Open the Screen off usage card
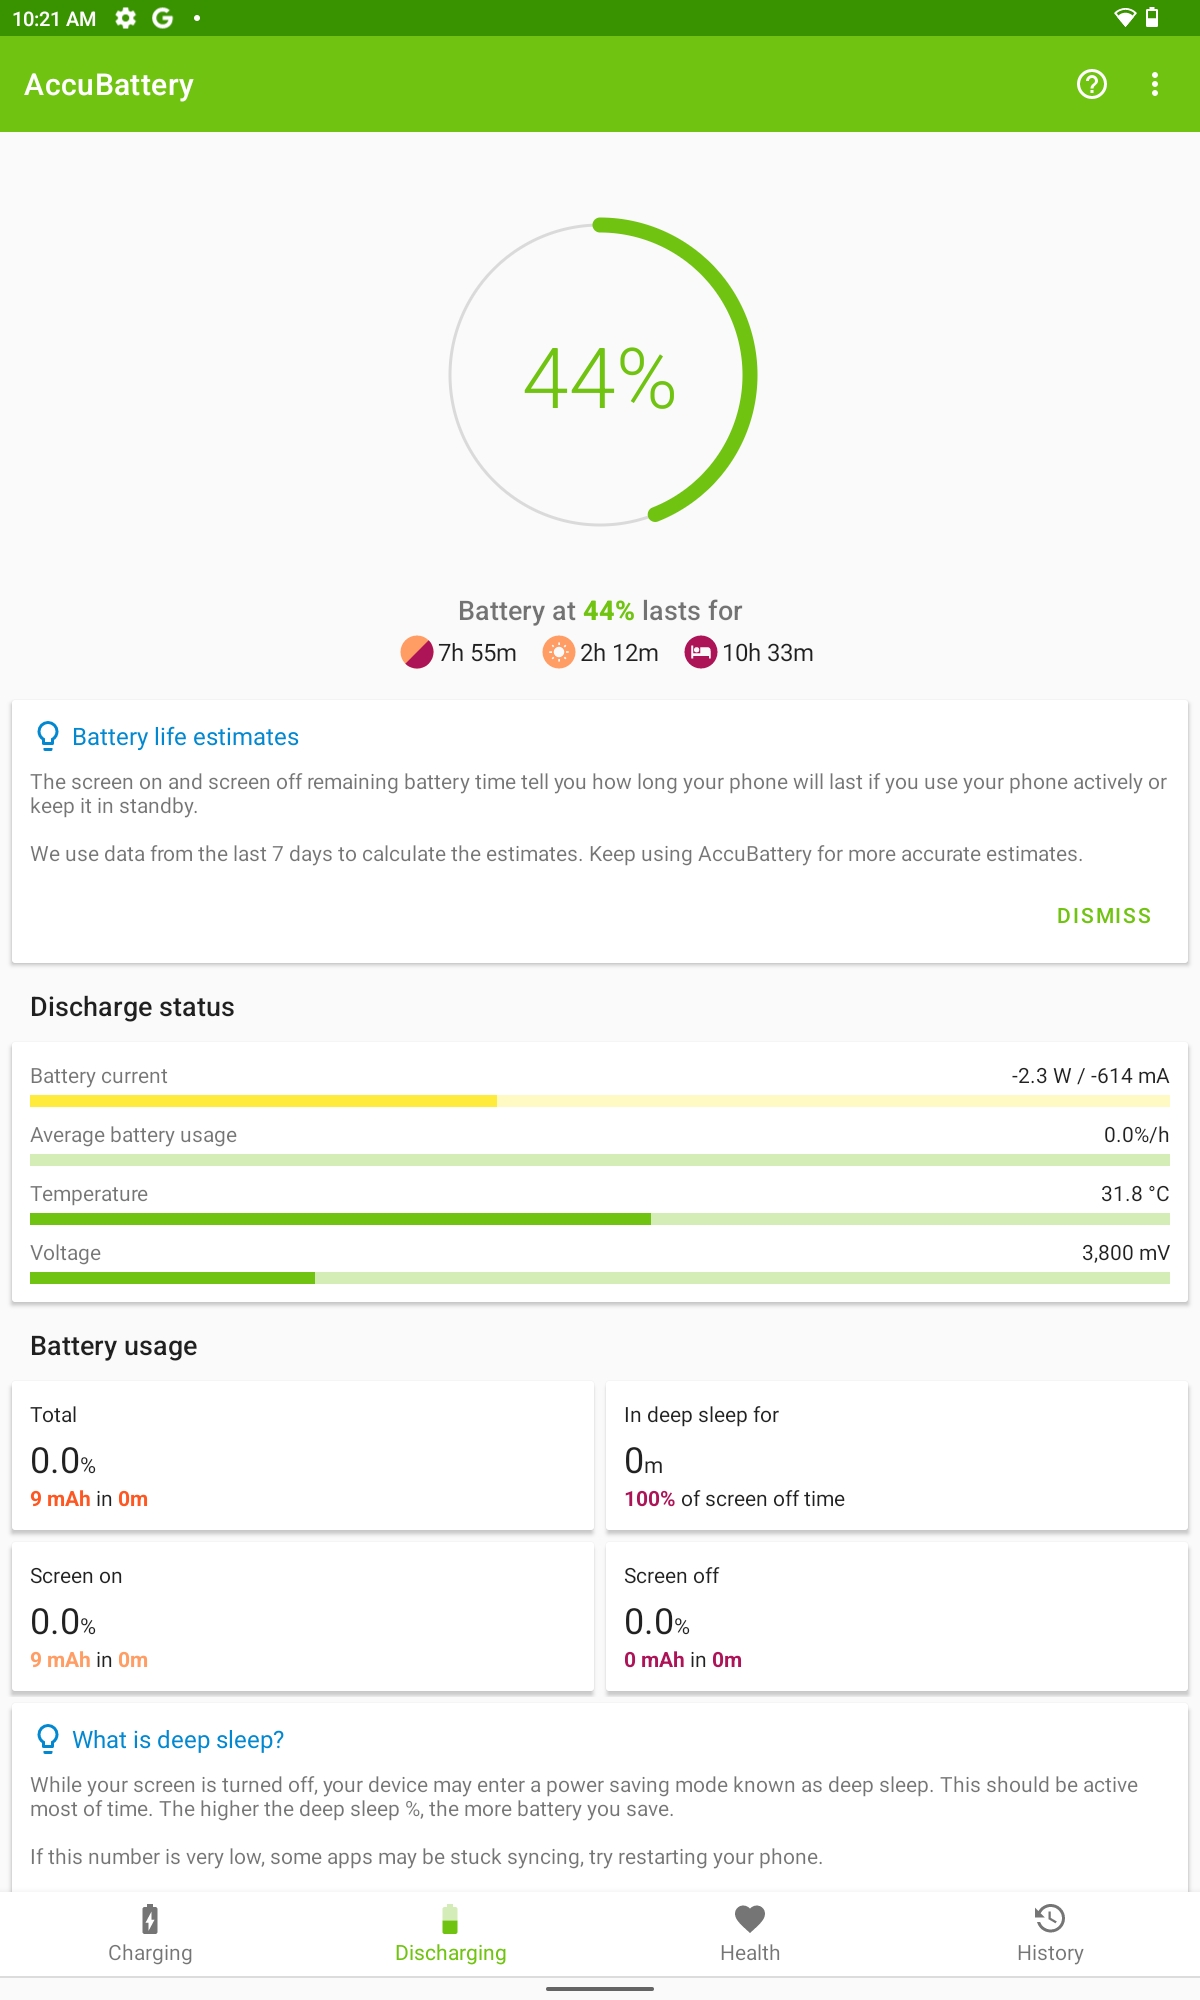This screenshot has height=2000, width=1200. 897,1617
